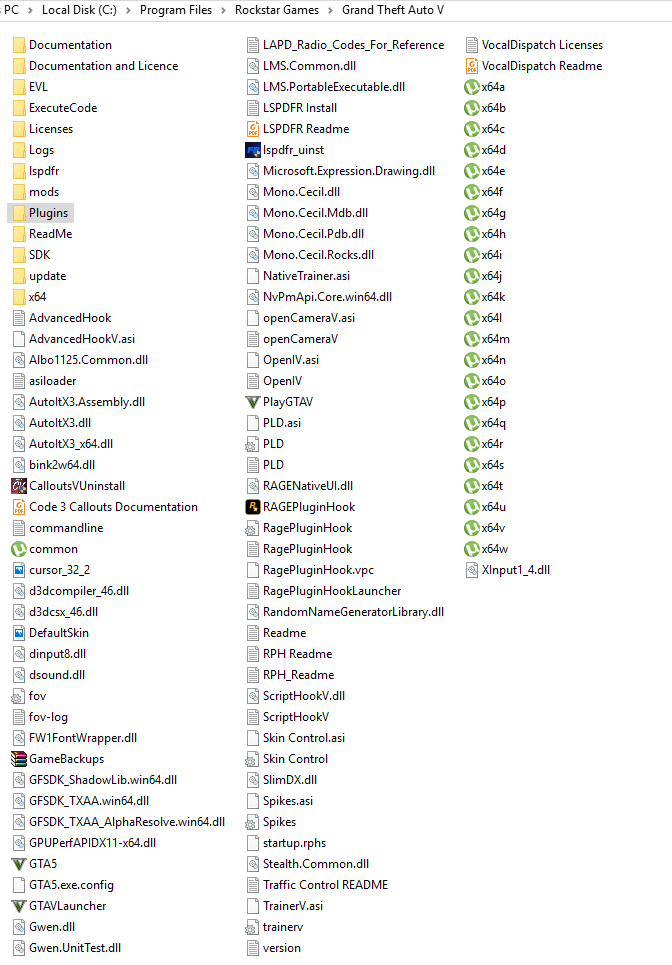Select Gwen.UnitTest.dll file
672x965 pixels.
67,948
